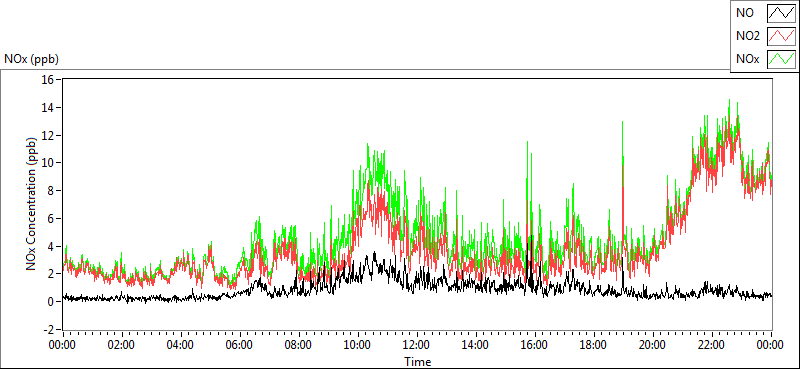Click the 20:00 time axis label
This screenshot has height=369, width=800.
point(654,345)
